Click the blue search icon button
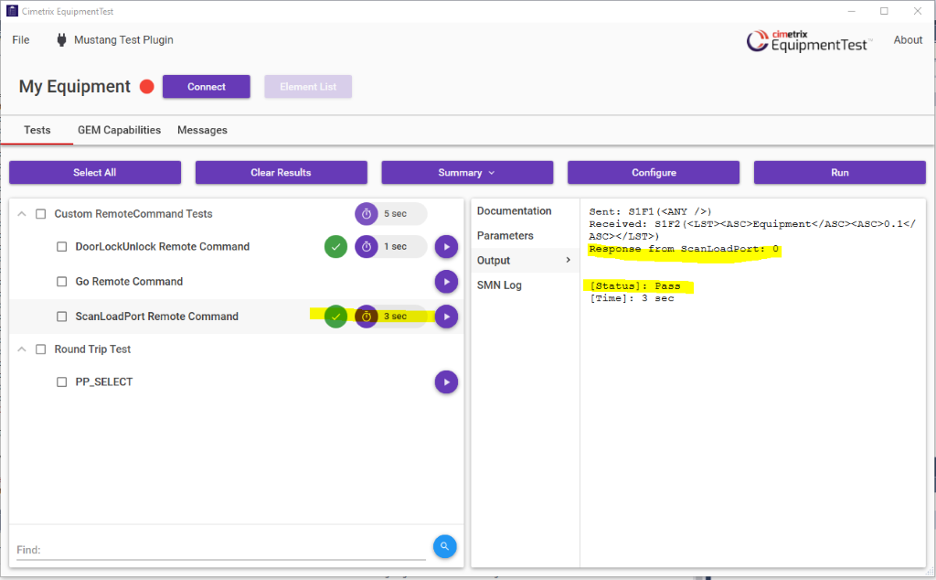Viewport: 936px width, 580px height. [x=445, y=546]
